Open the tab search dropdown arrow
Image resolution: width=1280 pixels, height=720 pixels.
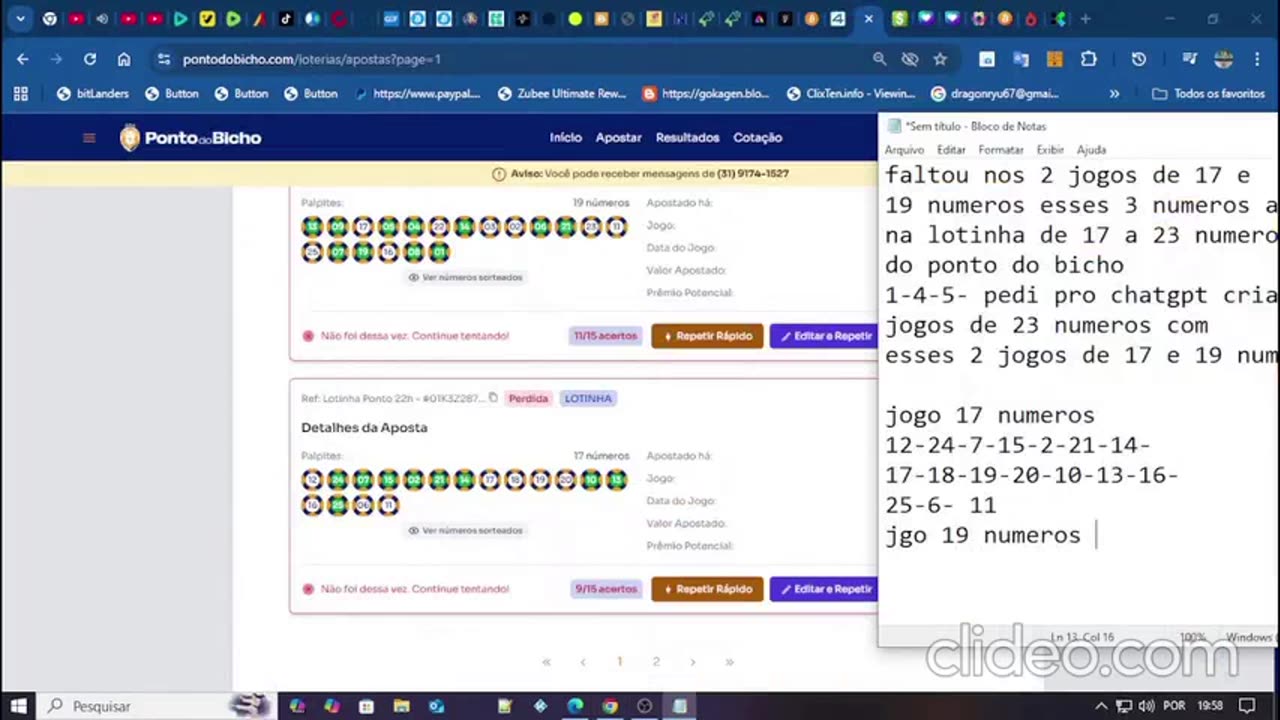20,19
